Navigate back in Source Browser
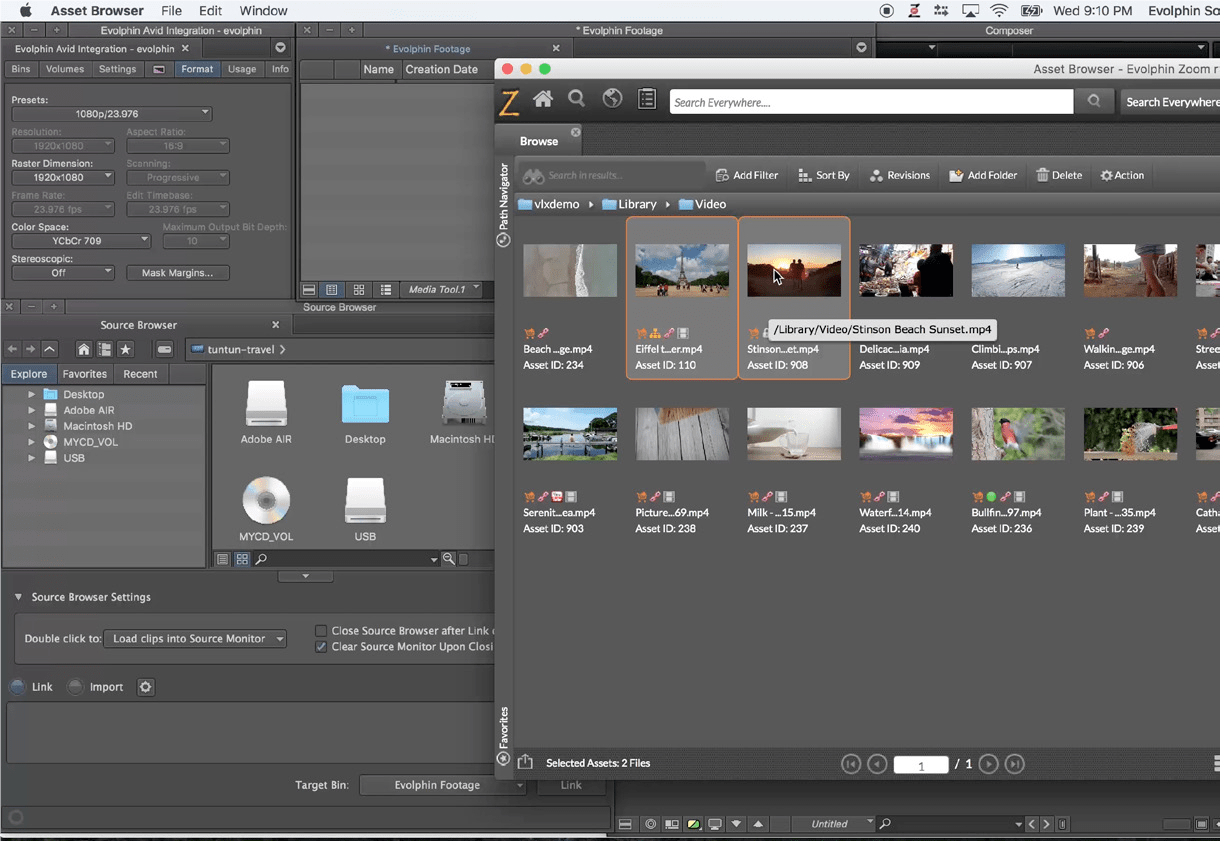Screen dimensions: 1220x841 click(12, 349)
